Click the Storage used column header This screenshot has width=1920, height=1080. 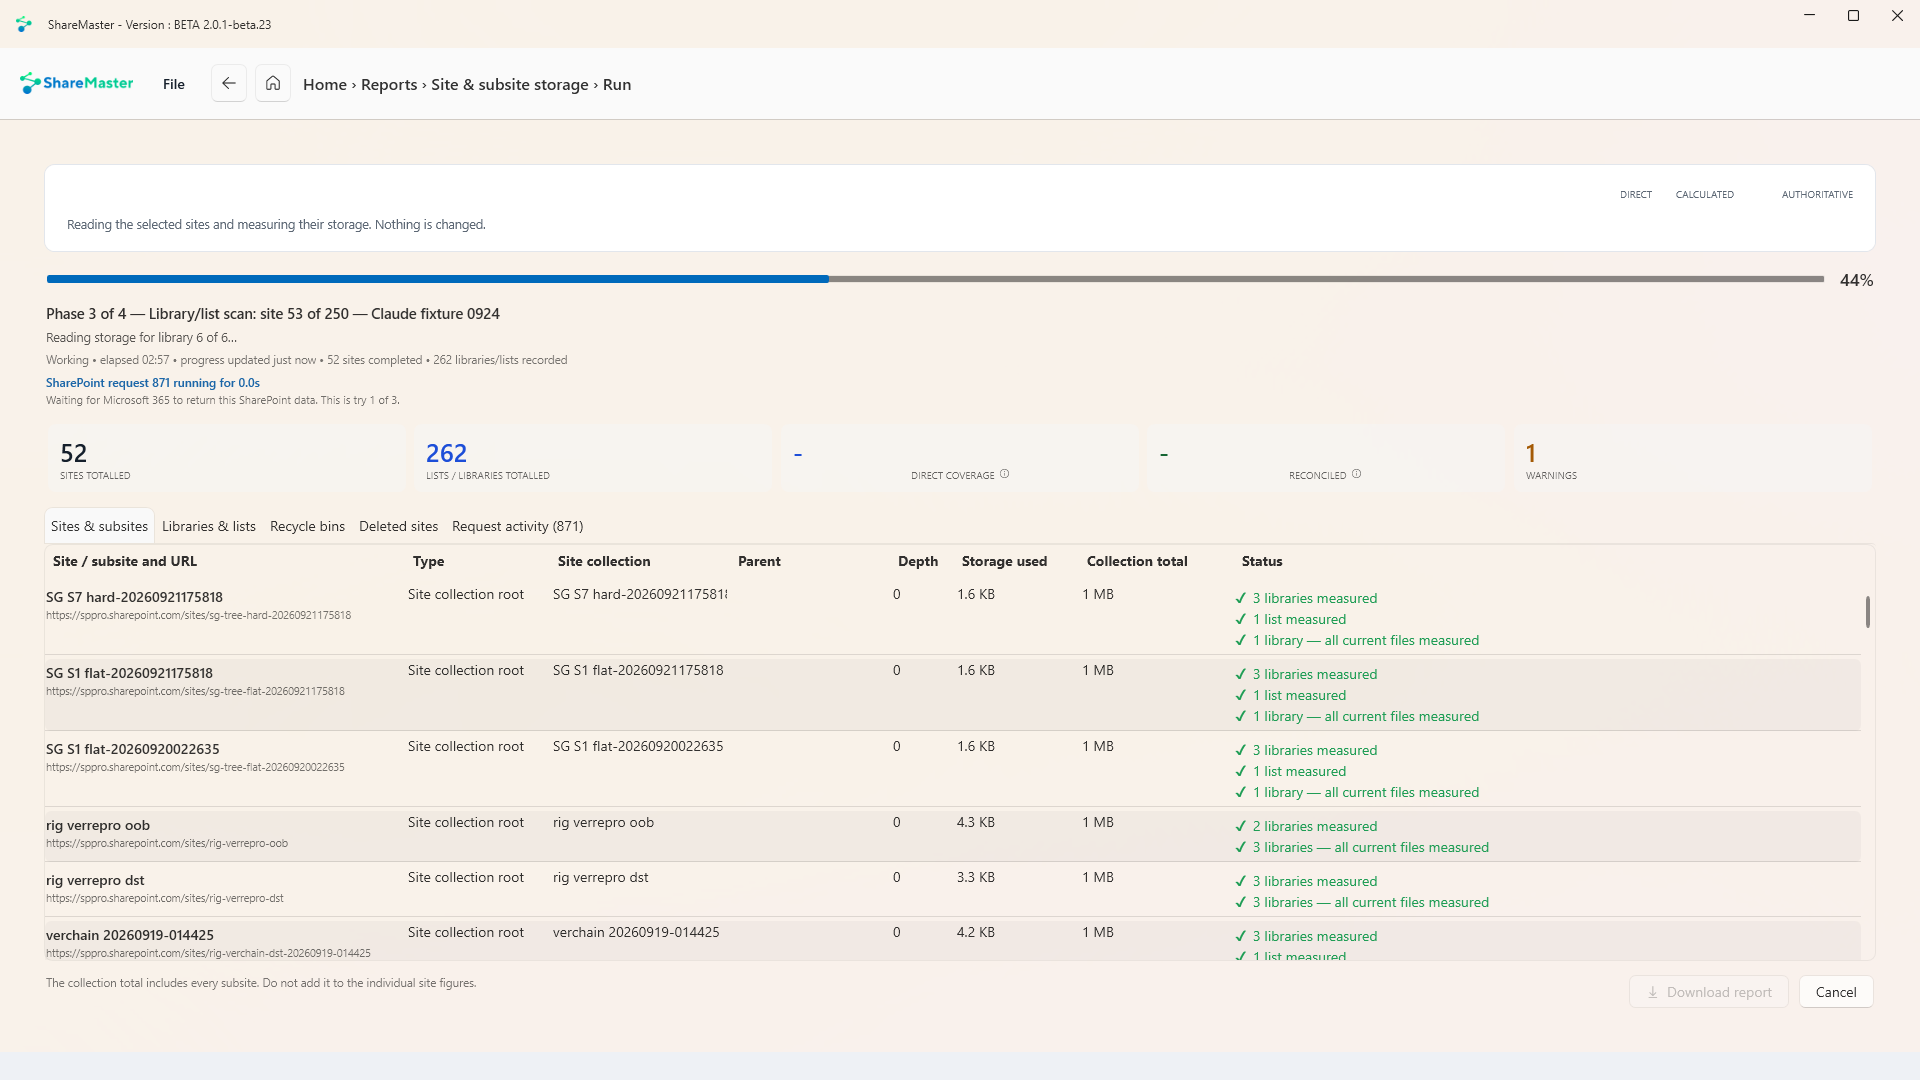click(x=1004, y=561)
